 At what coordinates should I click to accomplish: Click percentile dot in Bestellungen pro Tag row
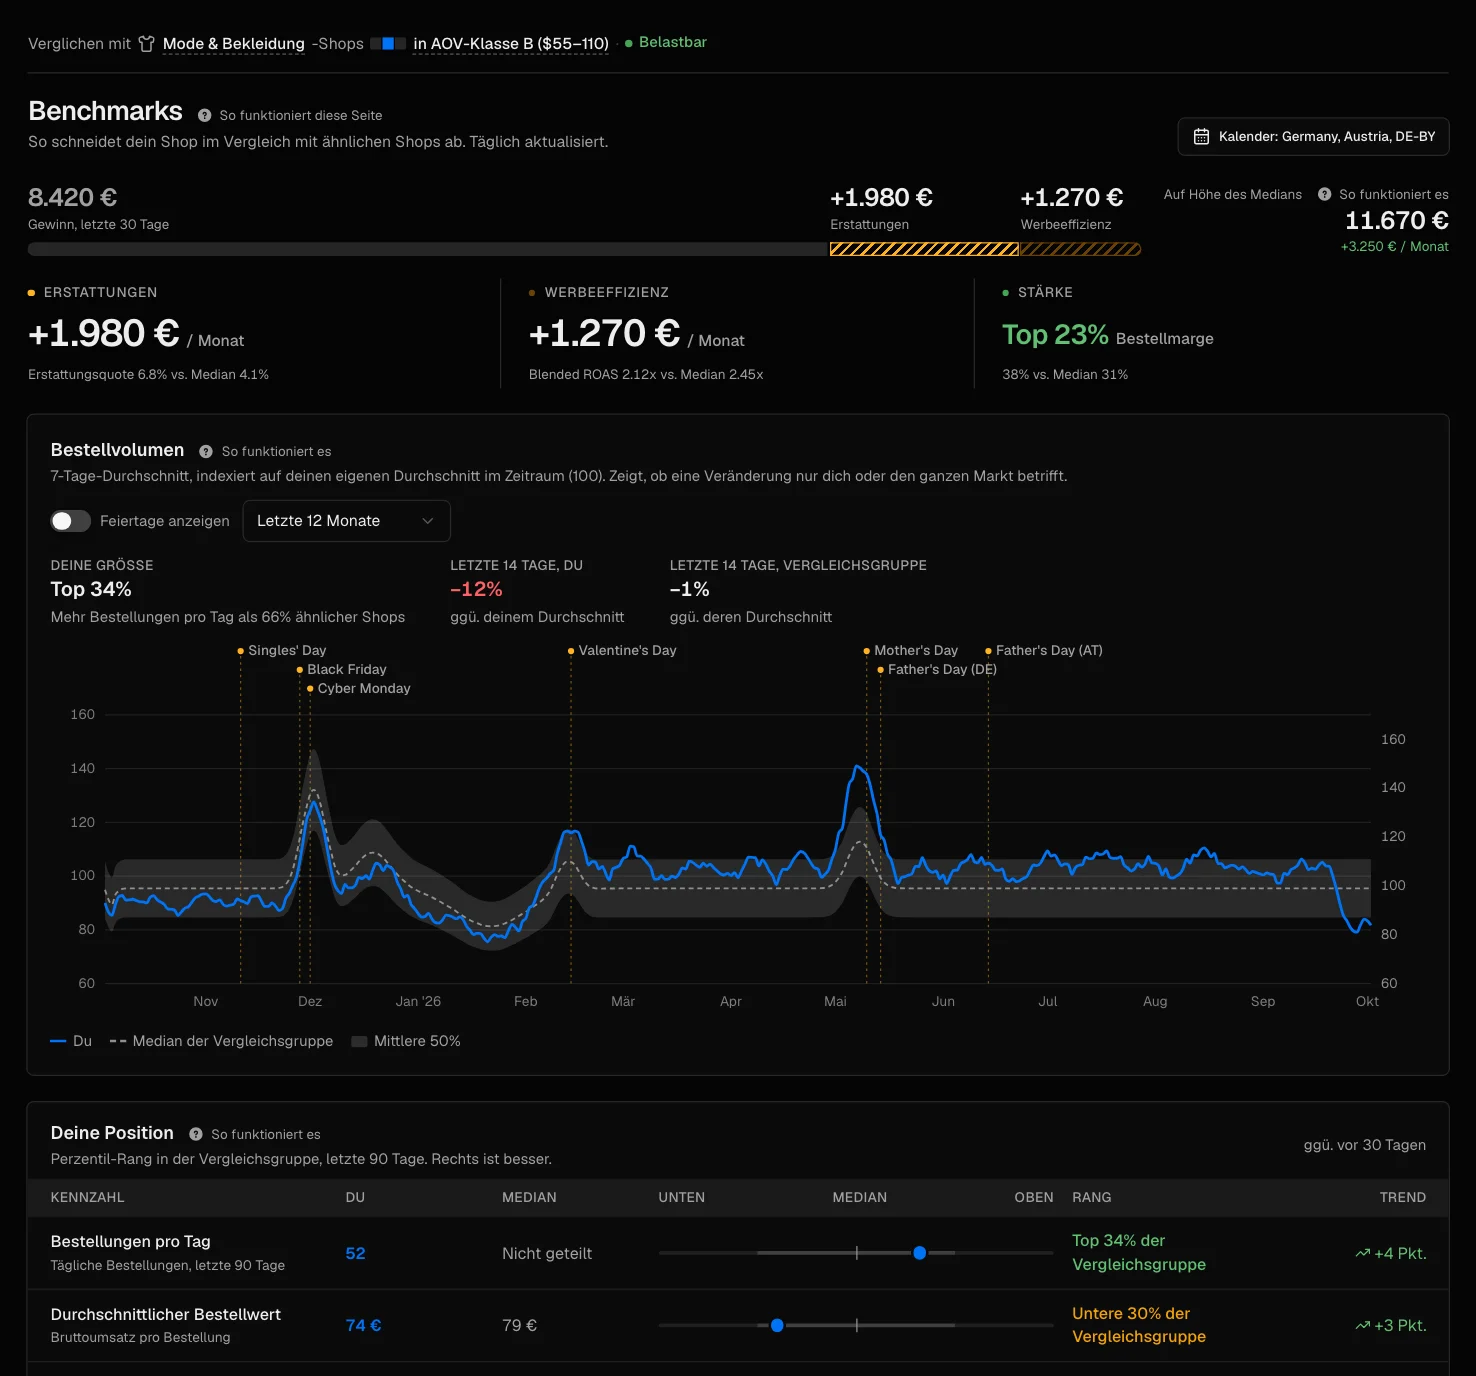coord(920,1253)
